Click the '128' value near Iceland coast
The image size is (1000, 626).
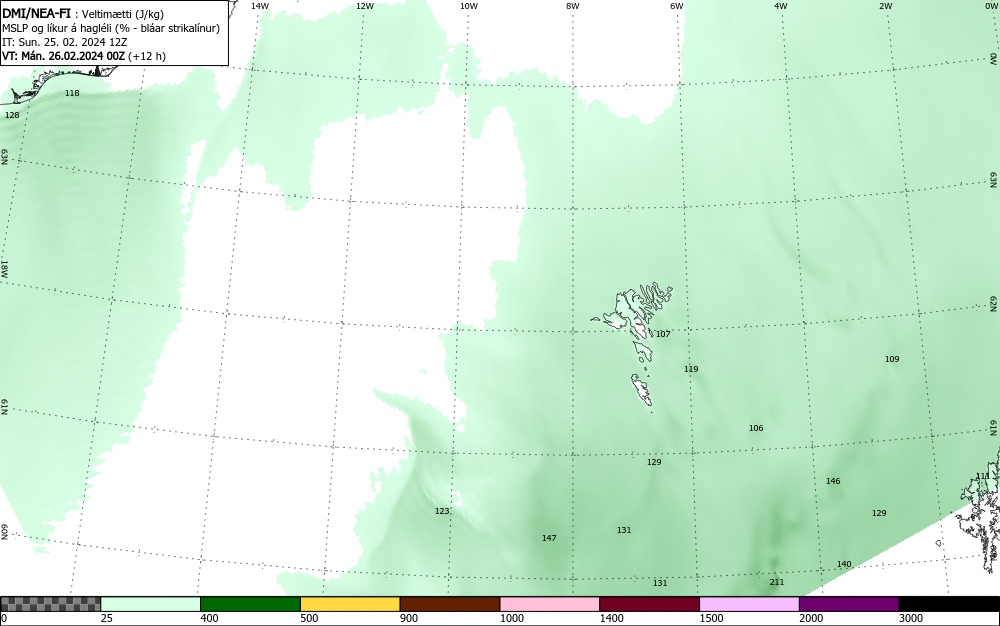12,115
